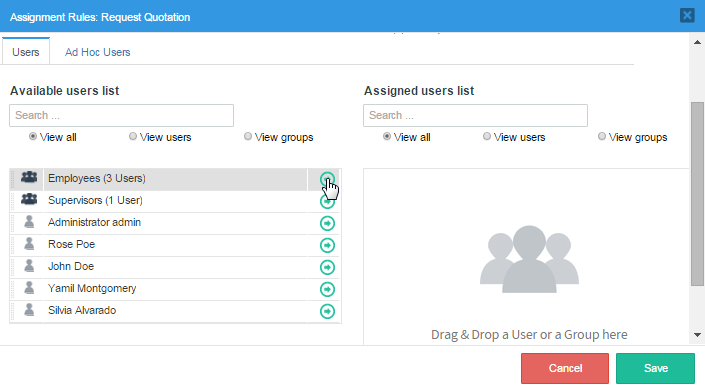Viewport: 705px width, 386px height.
Task: Switch to the Users tab
Action: 26,52
